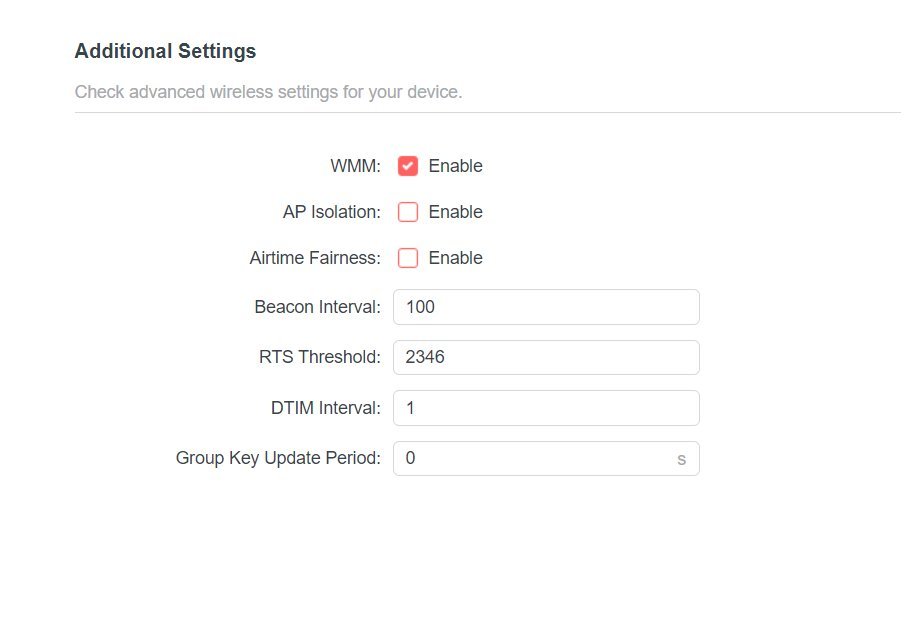Click the AP Isolation label
Screen dimensions: 918x620
tap(332, 212)
